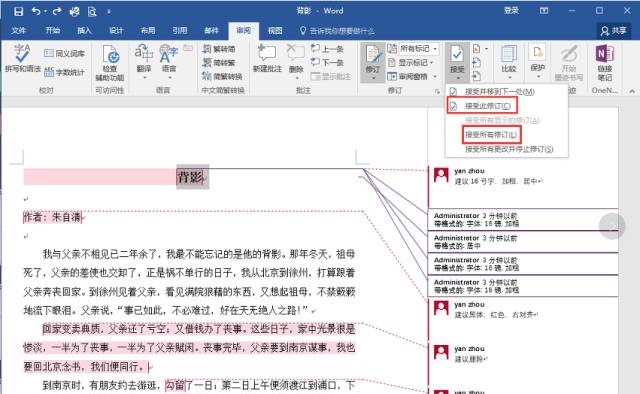Click the reject change icon beside 接受
Image resolution: width=640 pixels, height=394 pixels.
476,49
